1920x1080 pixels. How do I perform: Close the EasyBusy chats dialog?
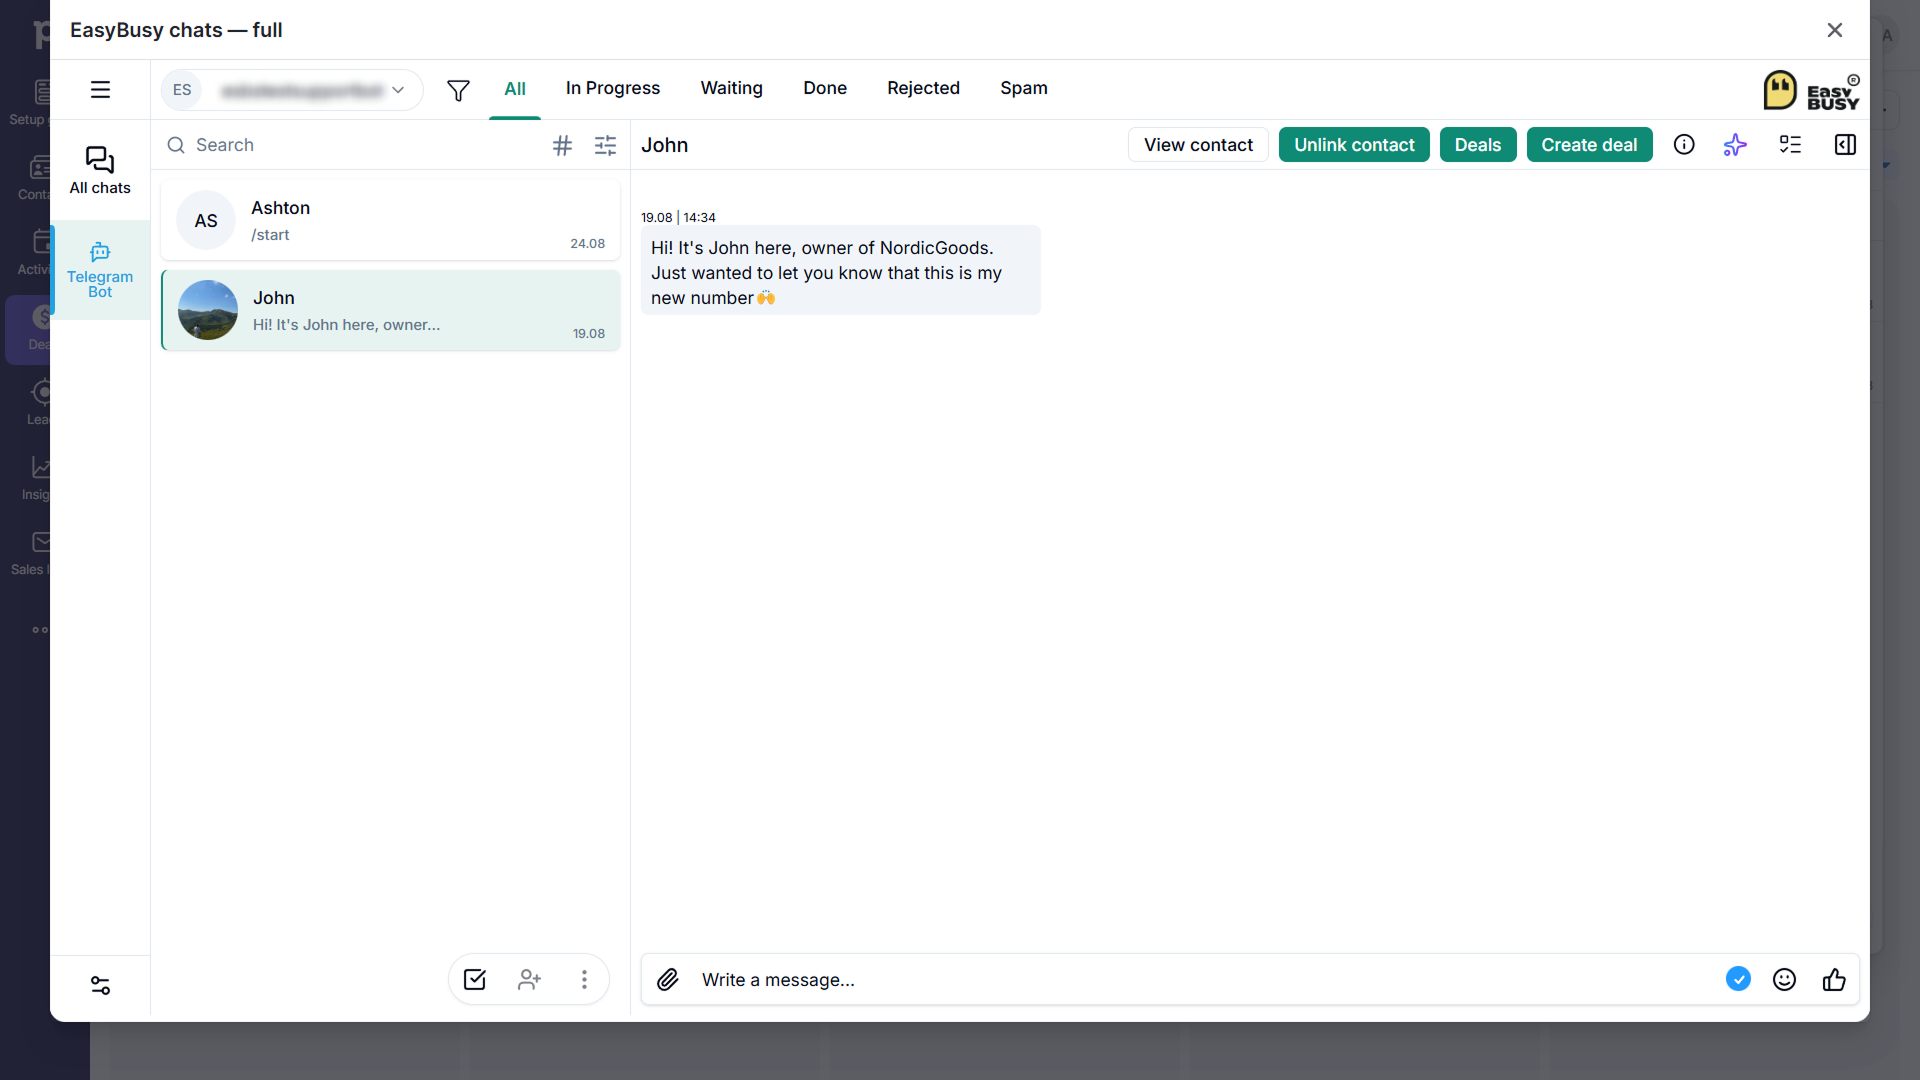point(1835,30)
